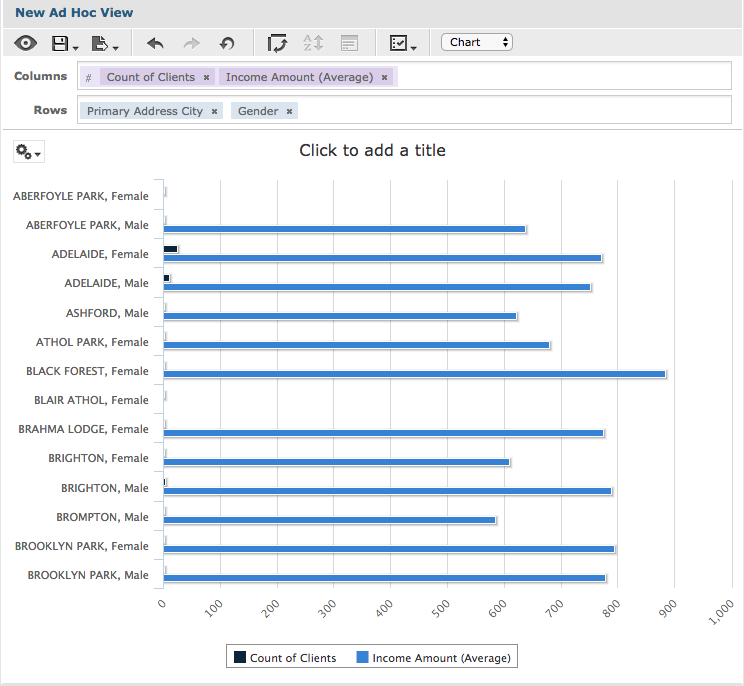
Task: Toggle Count of Clients legend swatch
Action: coord(240,657)
